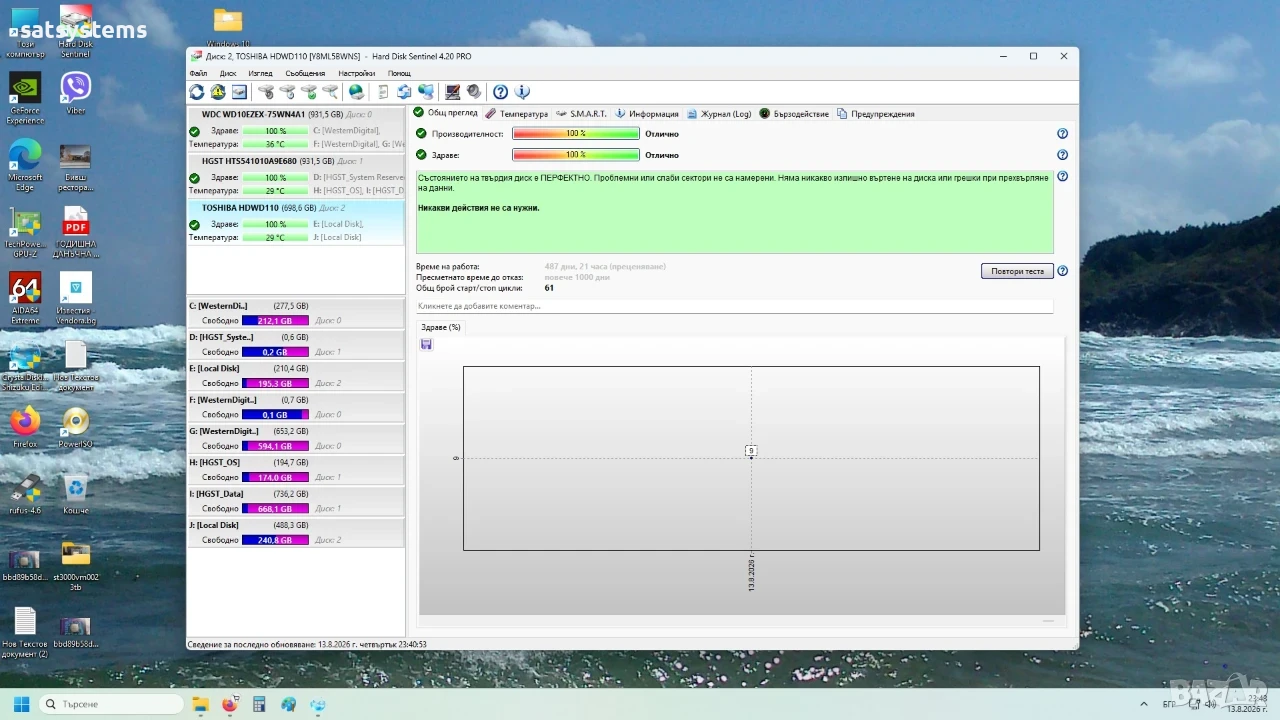Image resolution: width=1280 pixels, height=720 pixels.
Task: Click the refresh disk information toolbar icon
Action: [x=197, y=92]
